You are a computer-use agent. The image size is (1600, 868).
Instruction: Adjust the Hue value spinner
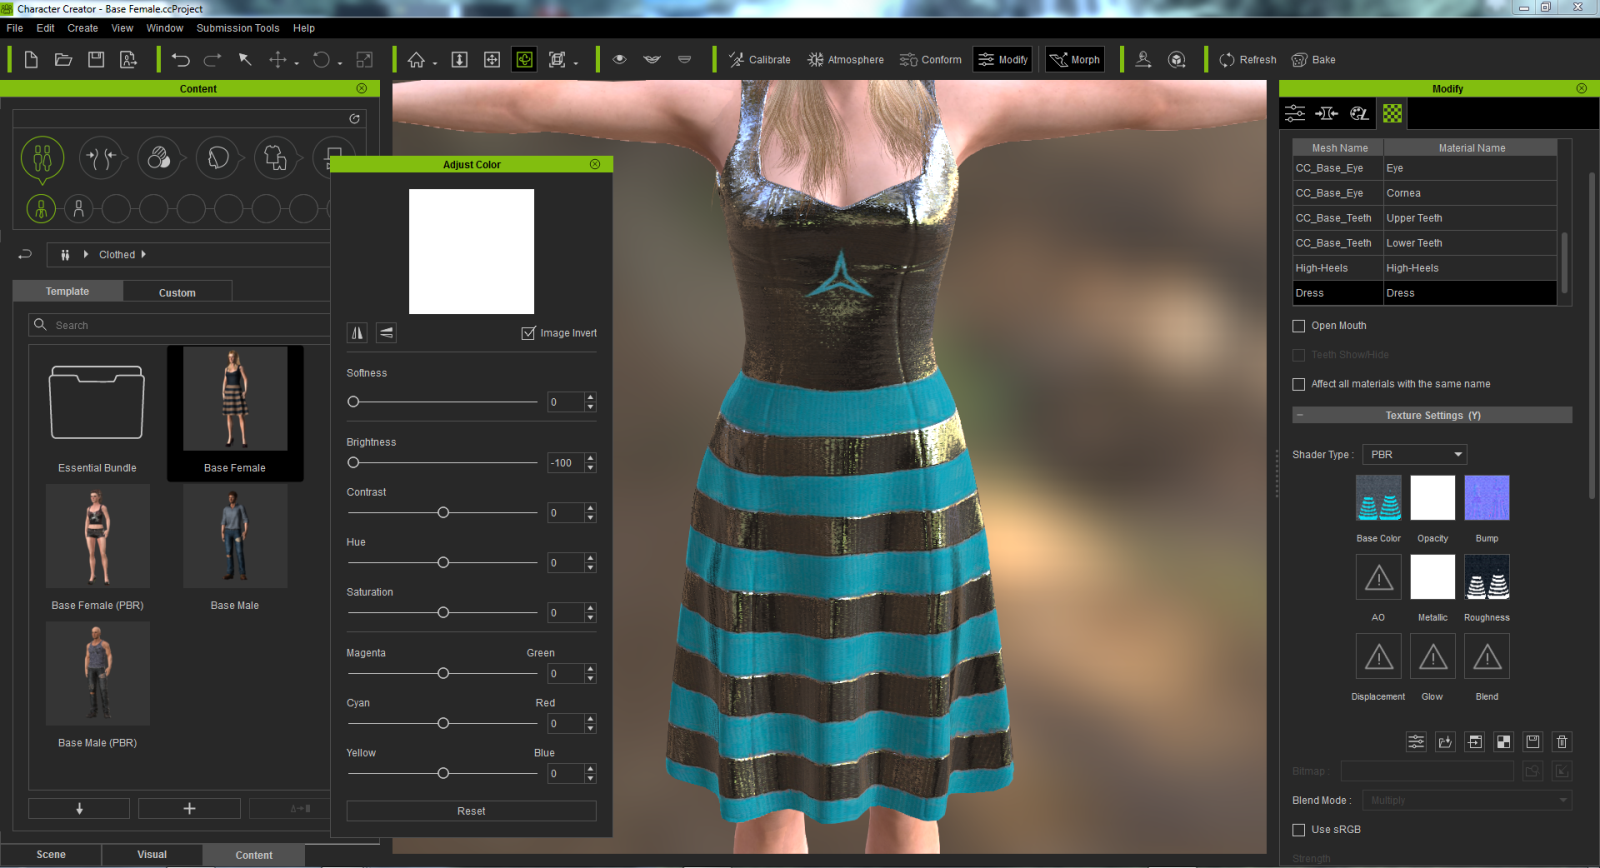coord(590,563)
